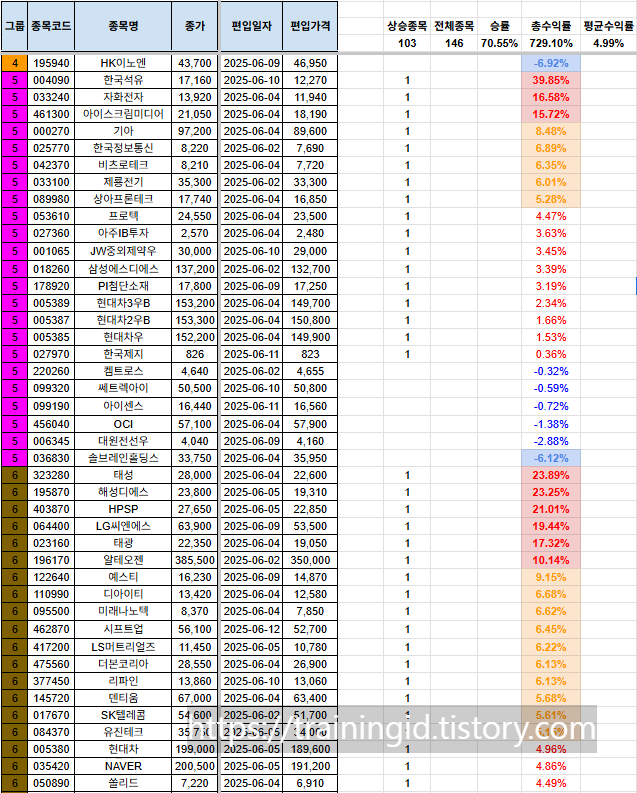637x793 pixels.
Task: Click the NAVER stock name cell
Action: [x=123, y=766]
